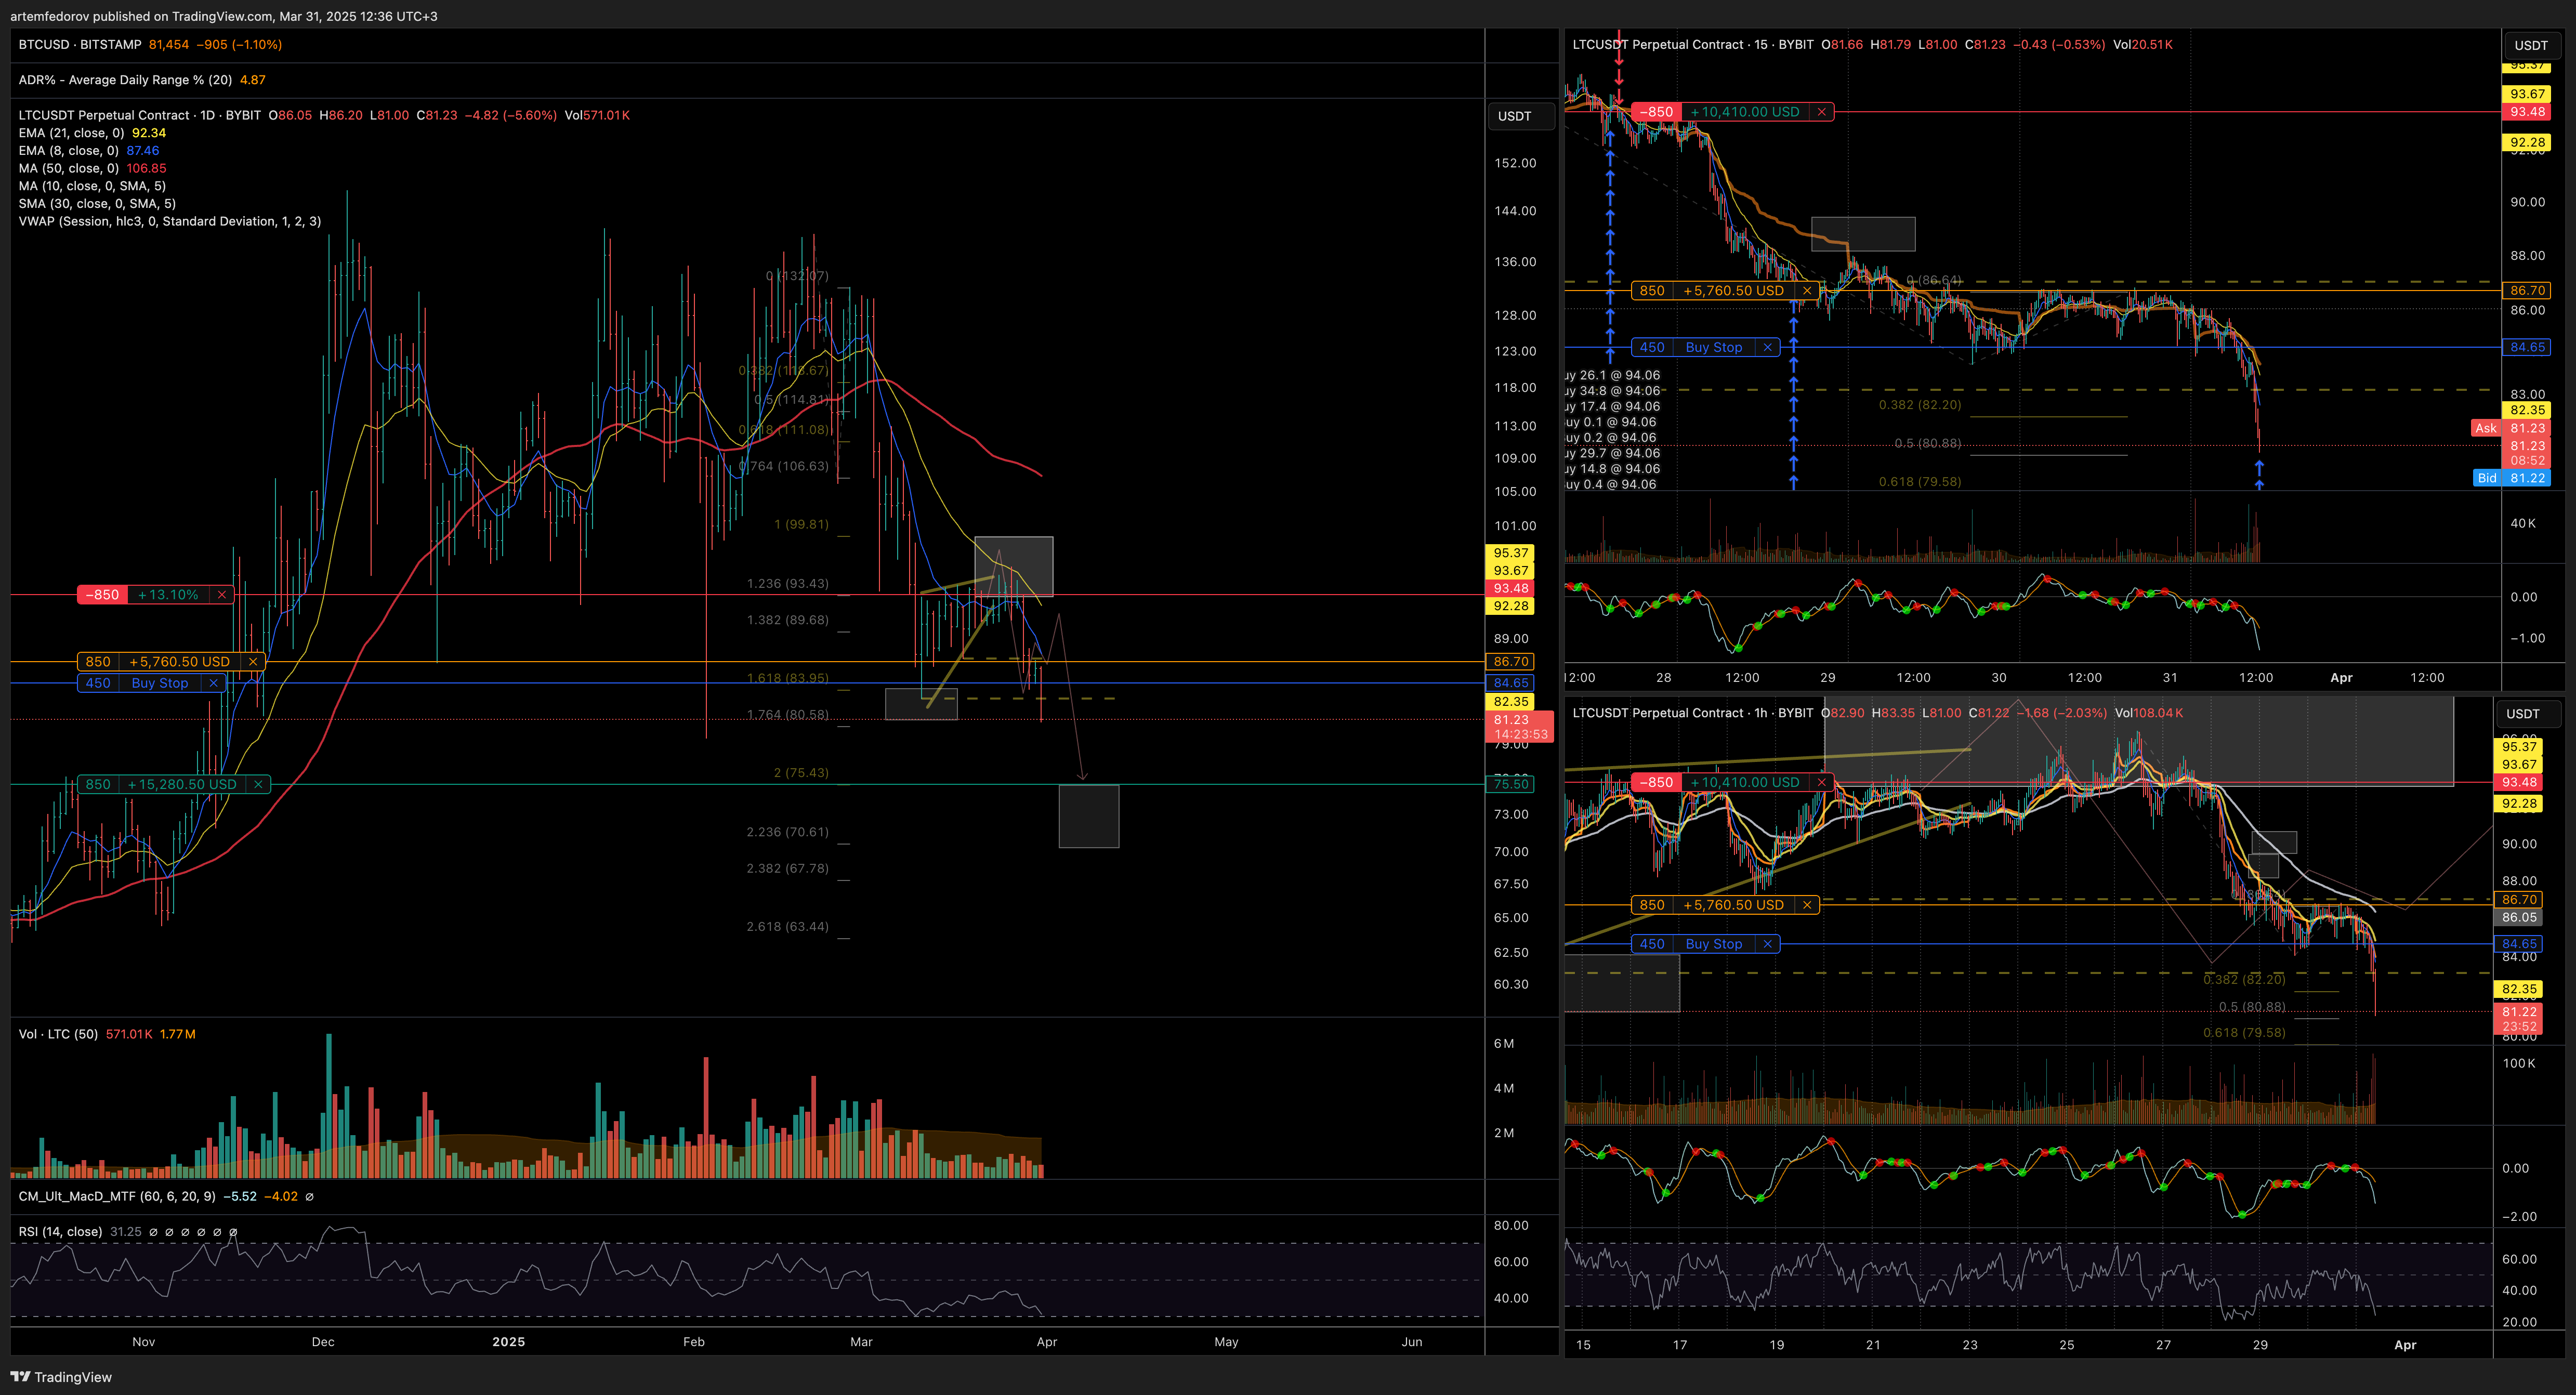The width and height of the screenshot is (2576, 1395).
Task: Click the 86.05 grey price label on 1h axis
Action: coord(2519,917)
